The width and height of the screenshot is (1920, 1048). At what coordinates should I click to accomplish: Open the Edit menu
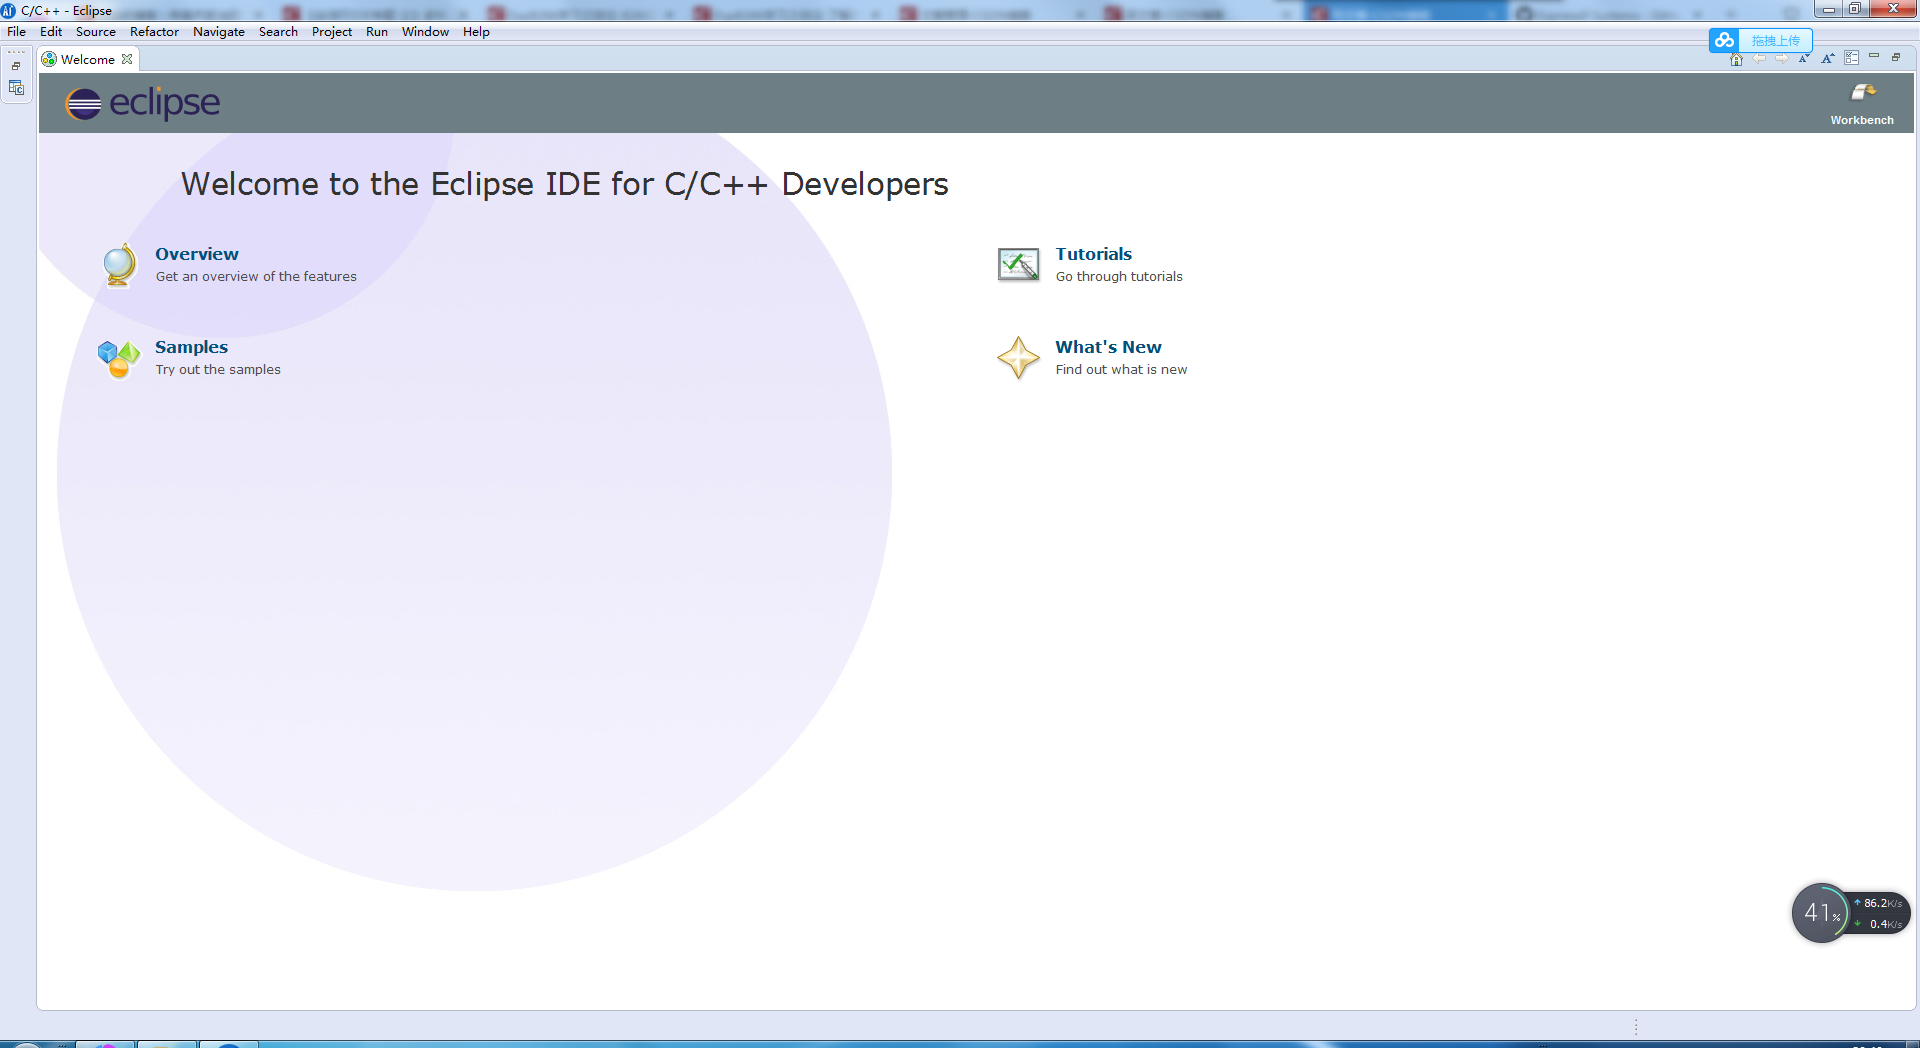[51, 32]
